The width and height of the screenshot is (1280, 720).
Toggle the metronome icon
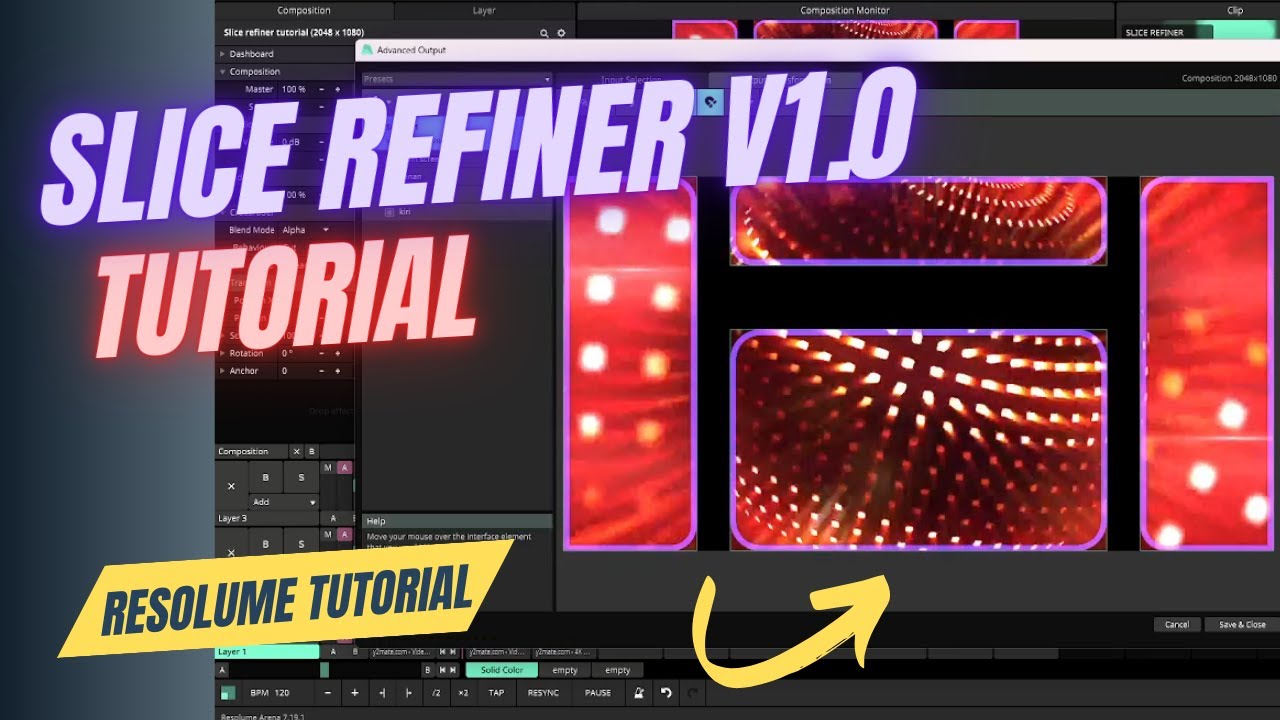[x=639, y=692]
